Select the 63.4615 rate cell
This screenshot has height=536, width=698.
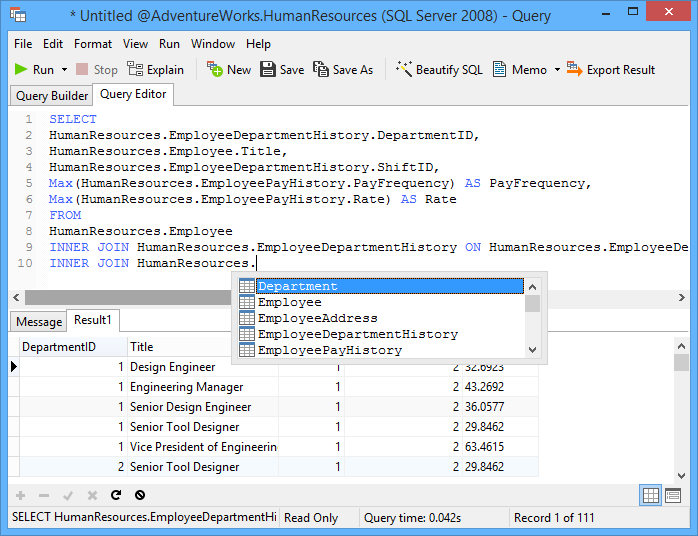coord(500,447)
